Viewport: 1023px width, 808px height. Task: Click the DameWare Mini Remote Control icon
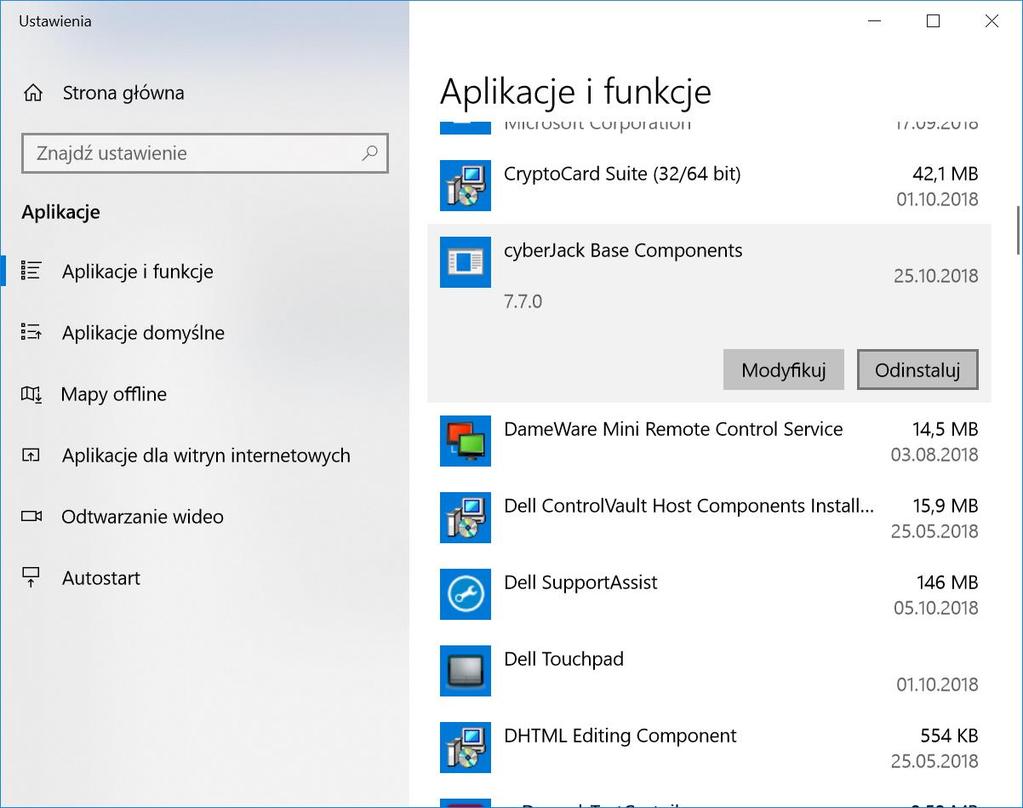click(x=465, y=441)
